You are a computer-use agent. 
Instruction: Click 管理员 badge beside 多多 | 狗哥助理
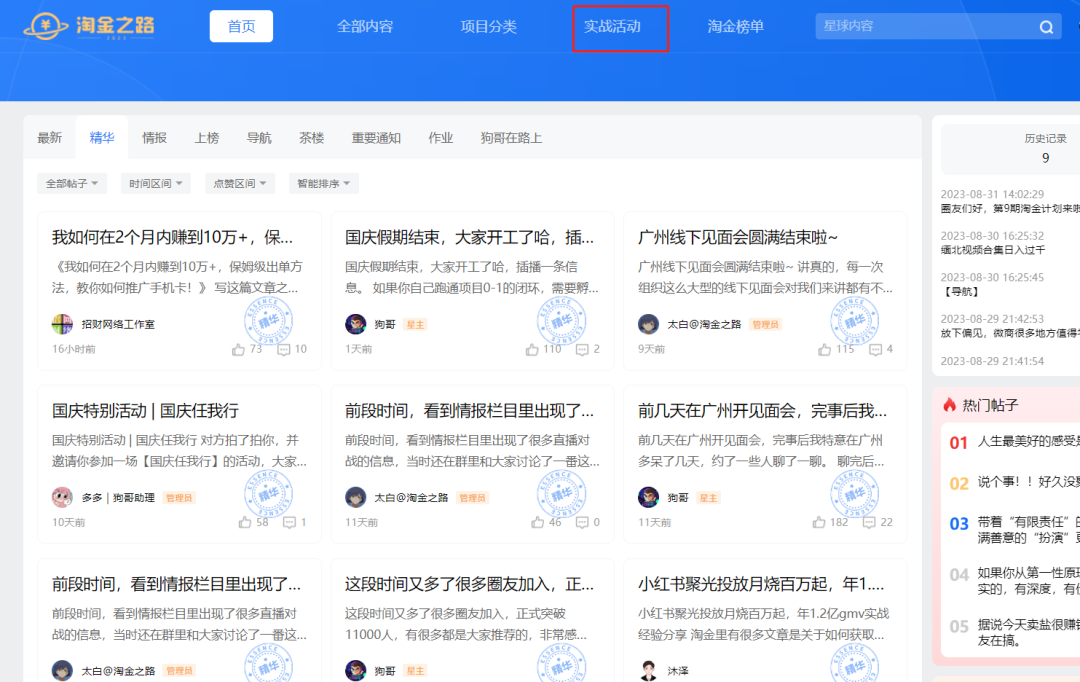coord(179,497)
